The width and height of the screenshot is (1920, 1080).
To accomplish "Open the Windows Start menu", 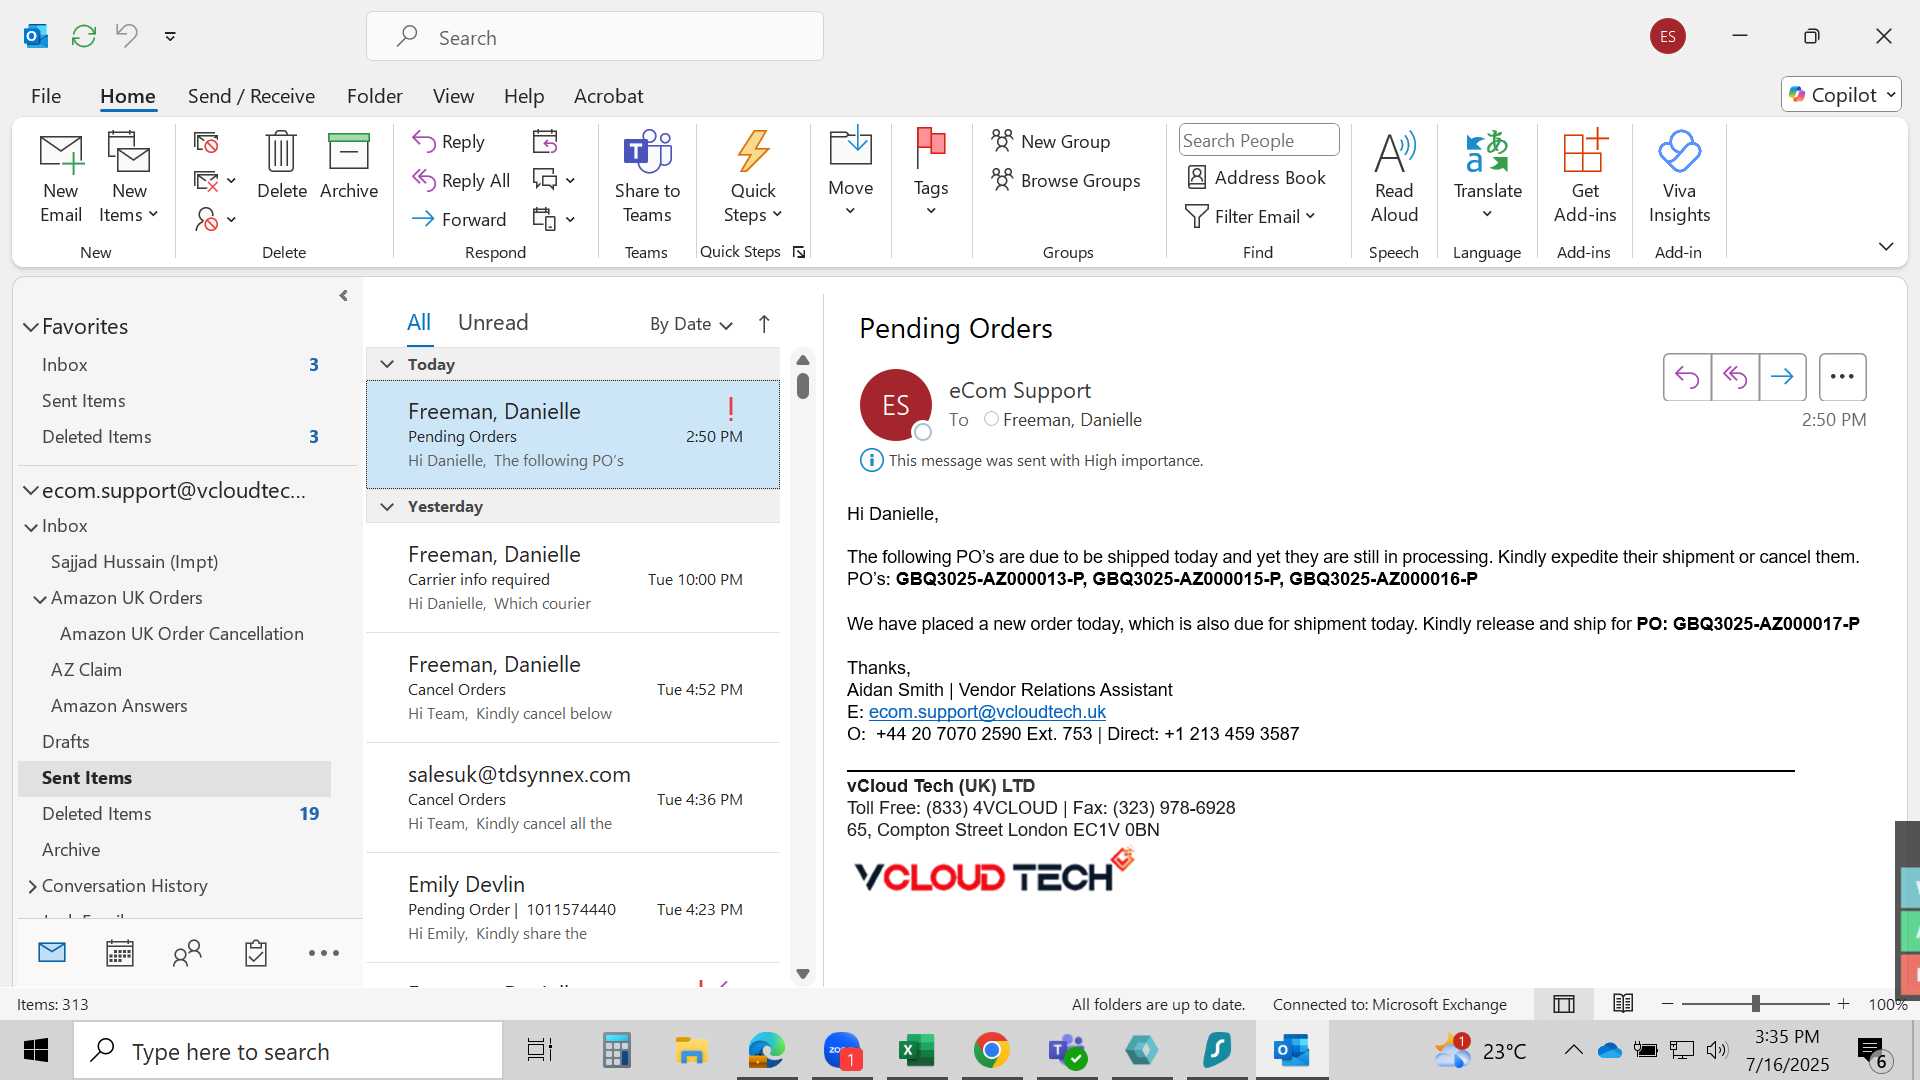I will coord(36,1051).
